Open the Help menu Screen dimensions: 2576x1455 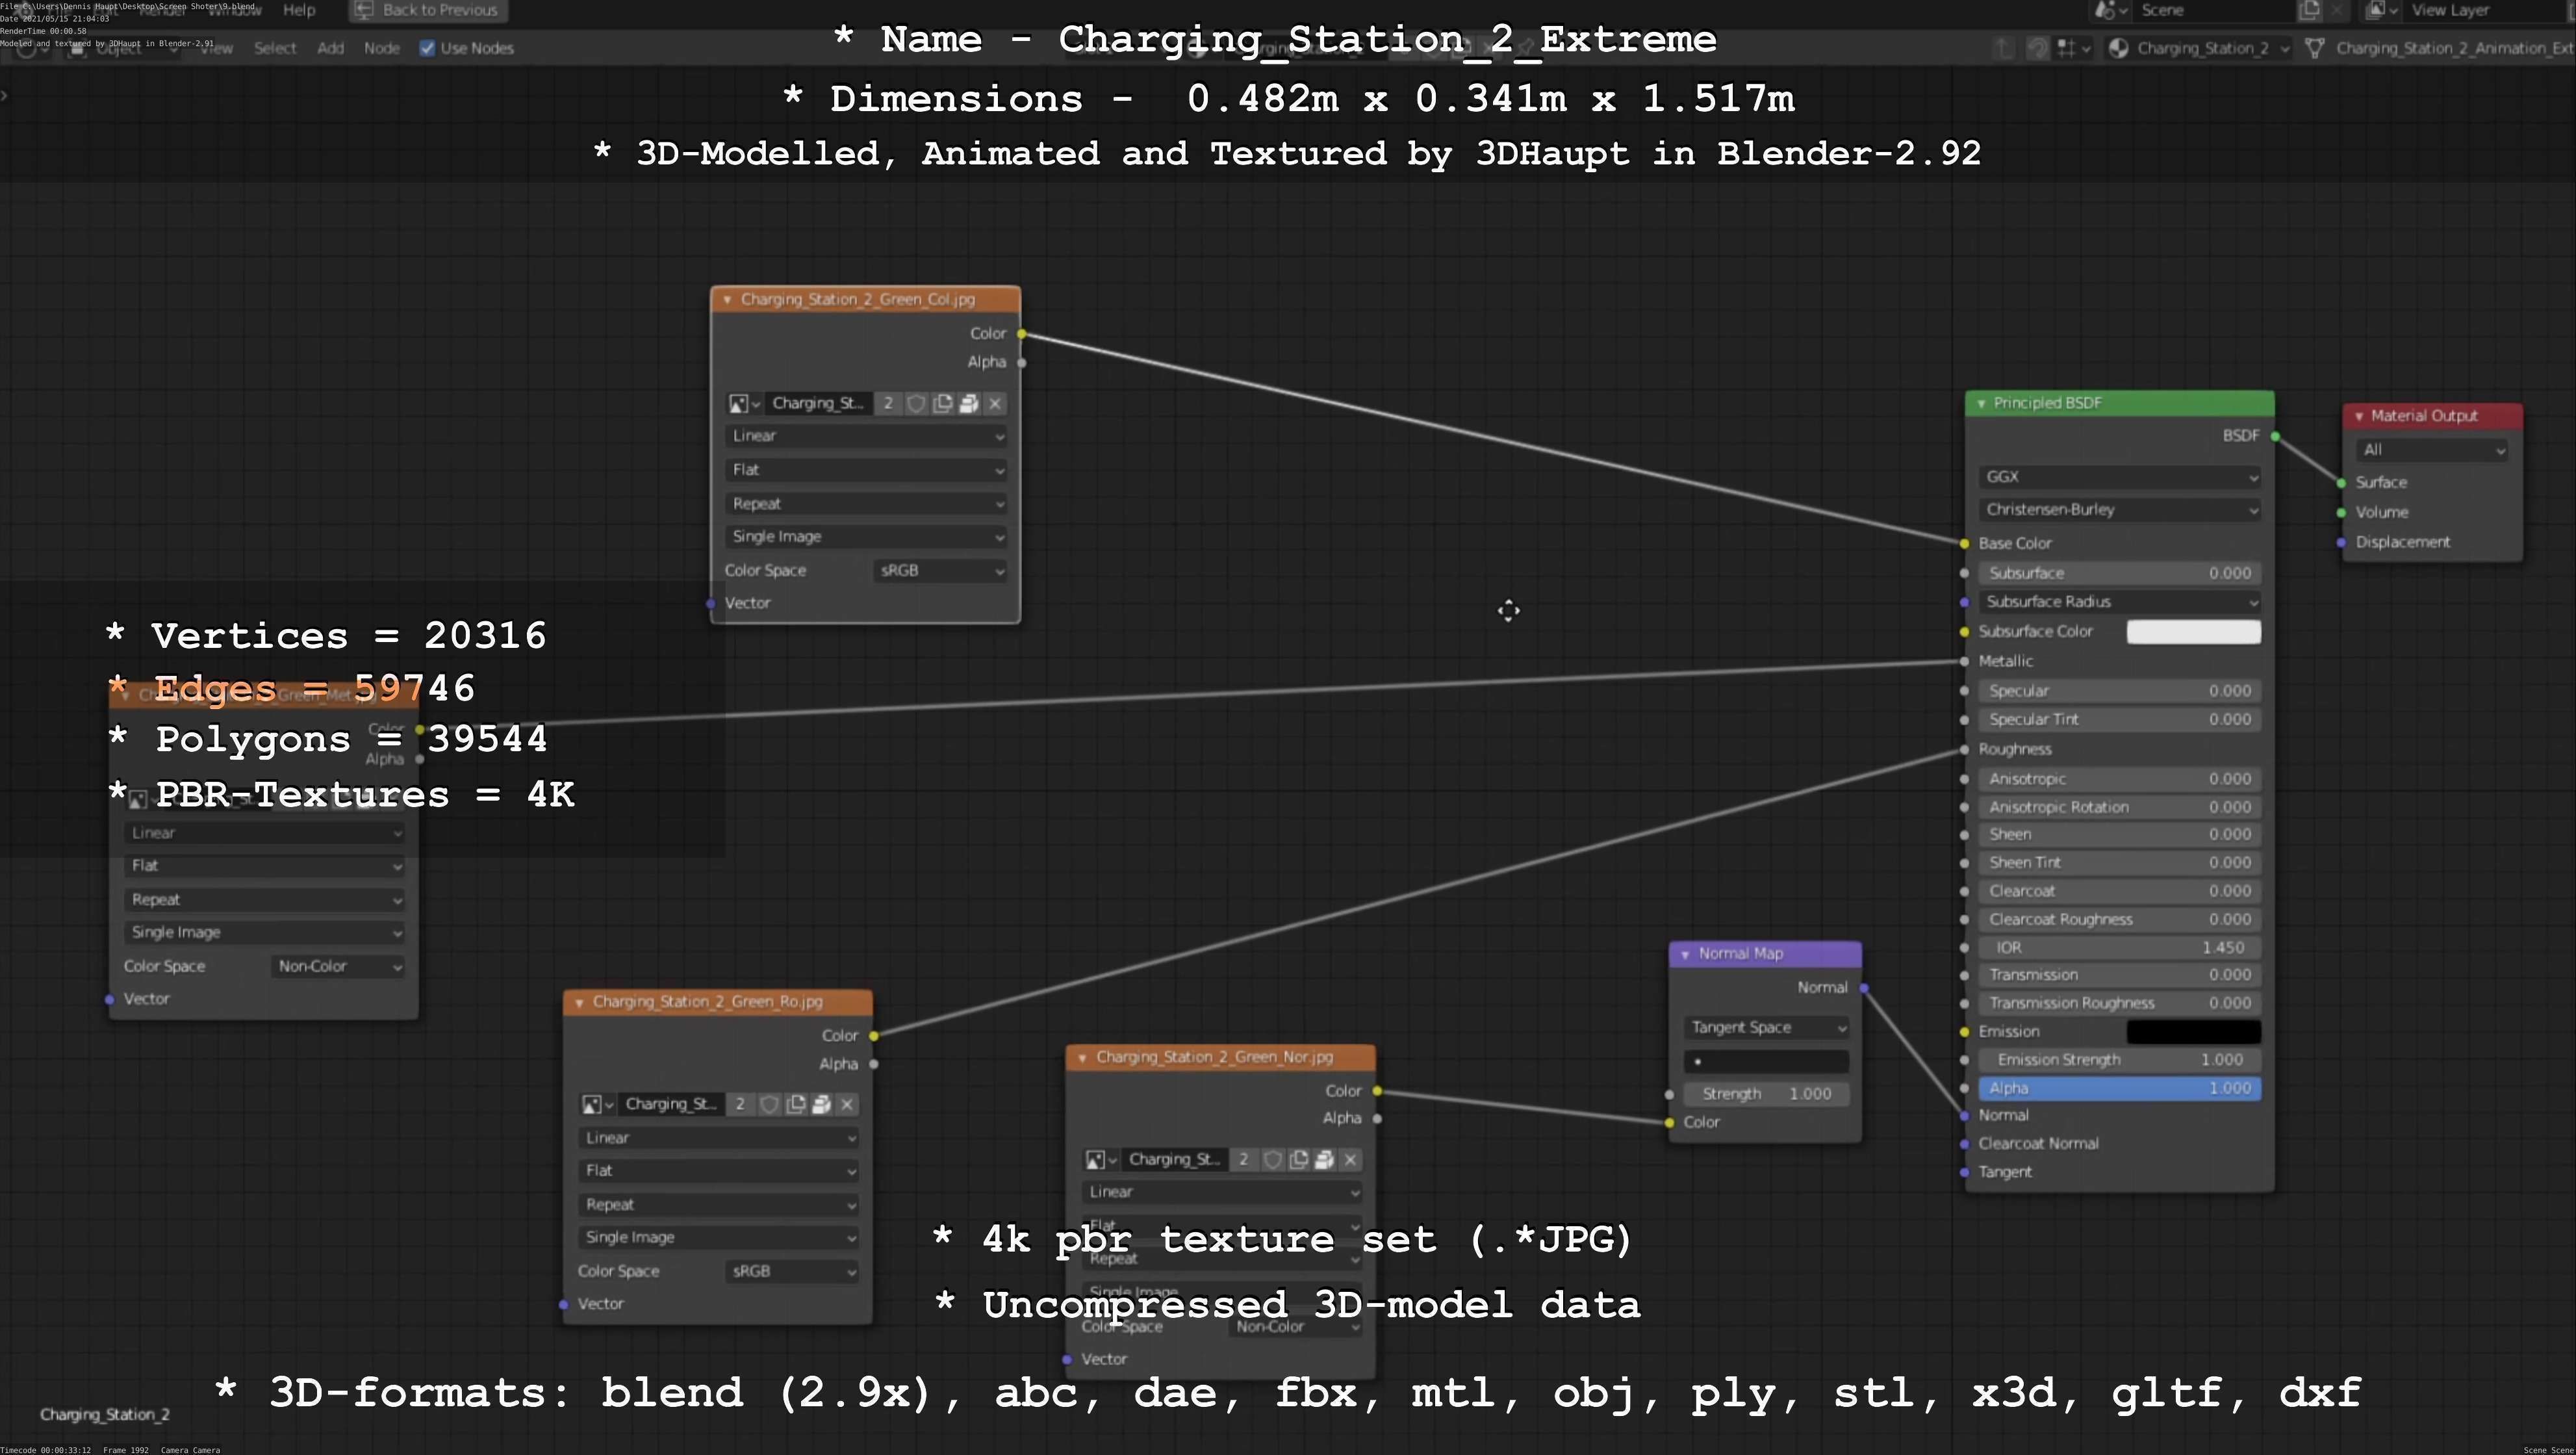tap(299, 10)
